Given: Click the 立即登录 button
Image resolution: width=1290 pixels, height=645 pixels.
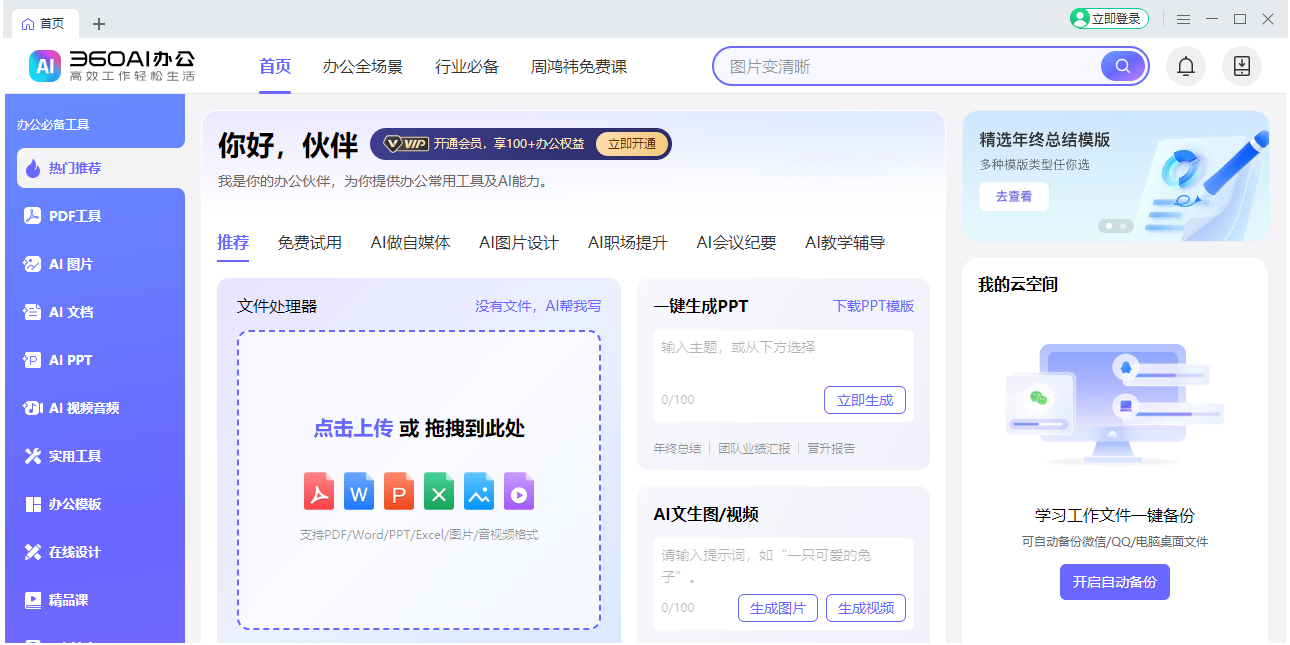Looking at the screenshot, I should click(x=1108, y=18).
